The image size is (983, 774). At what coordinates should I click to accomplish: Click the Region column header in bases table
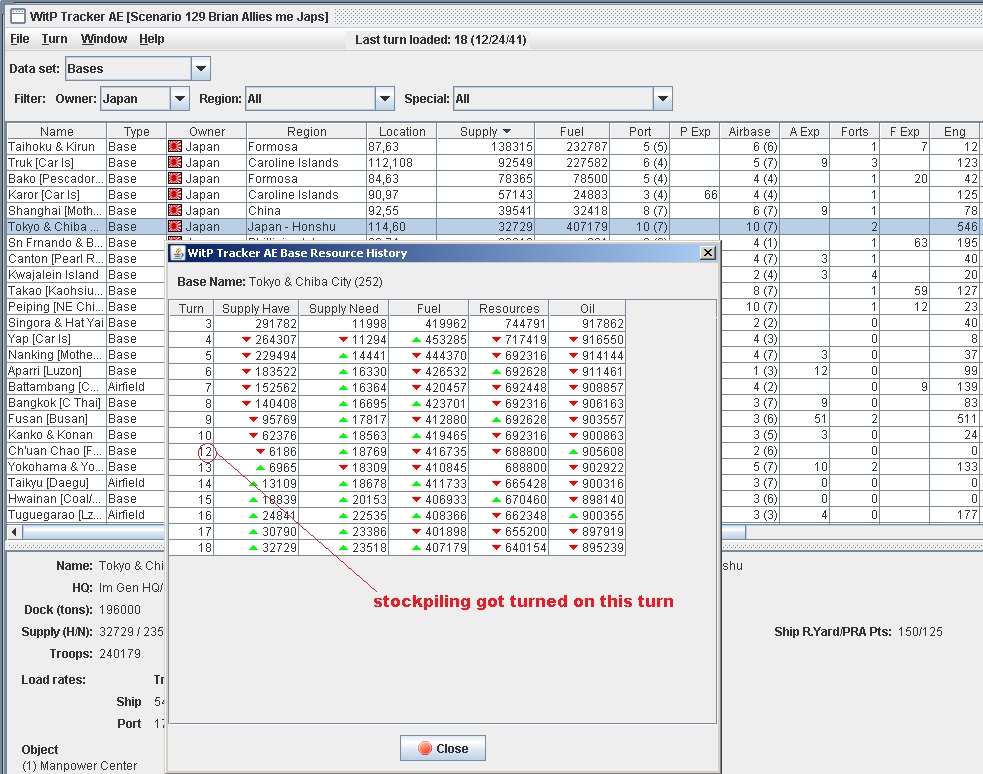tap(307, 132)
